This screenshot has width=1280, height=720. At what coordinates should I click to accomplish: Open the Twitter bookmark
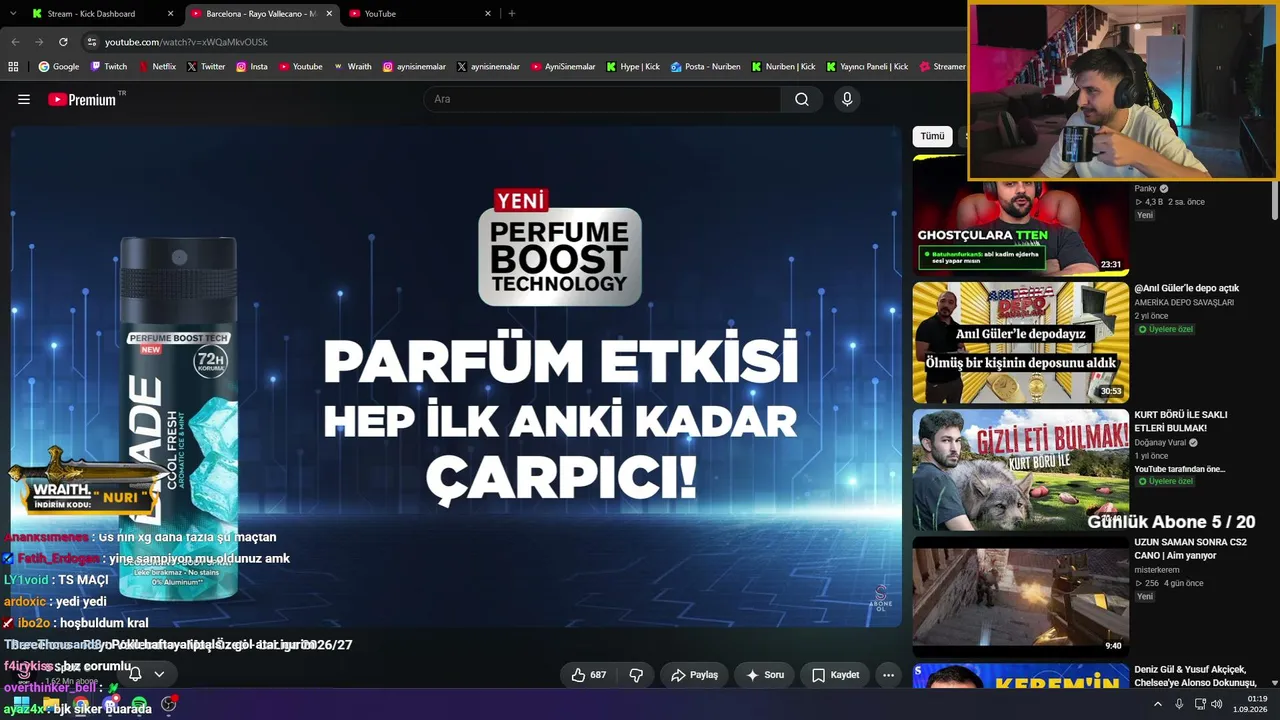(206, 67)
